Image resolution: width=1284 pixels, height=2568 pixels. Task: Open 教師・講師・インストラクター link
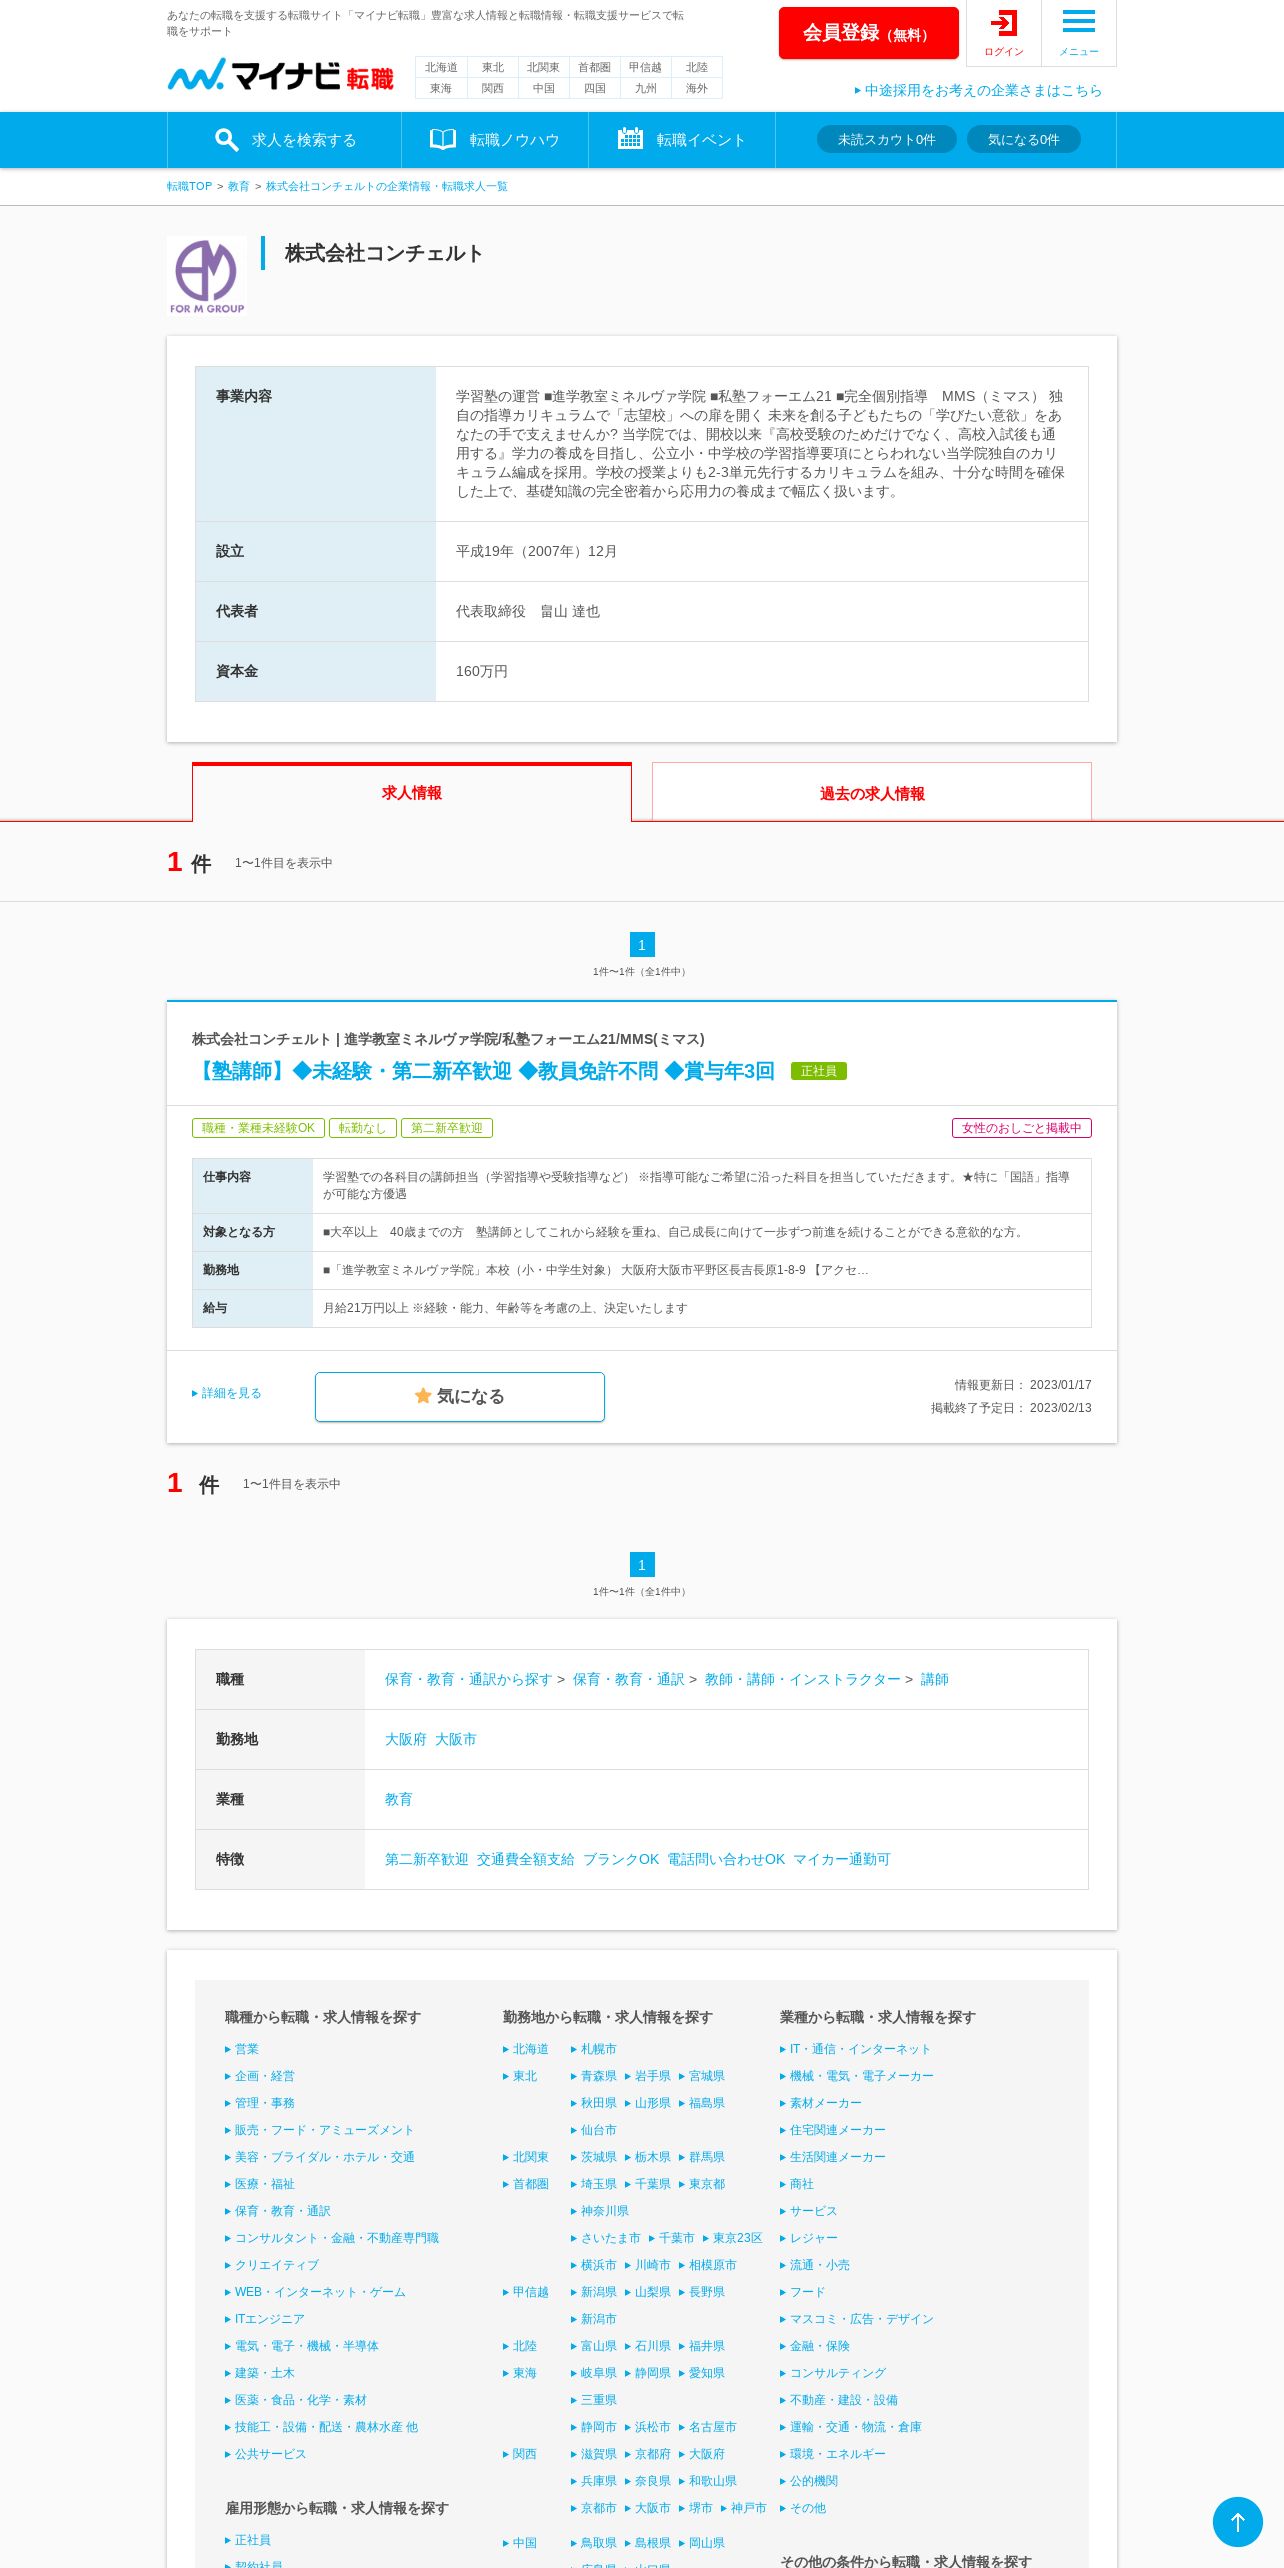pos(802,1679)
